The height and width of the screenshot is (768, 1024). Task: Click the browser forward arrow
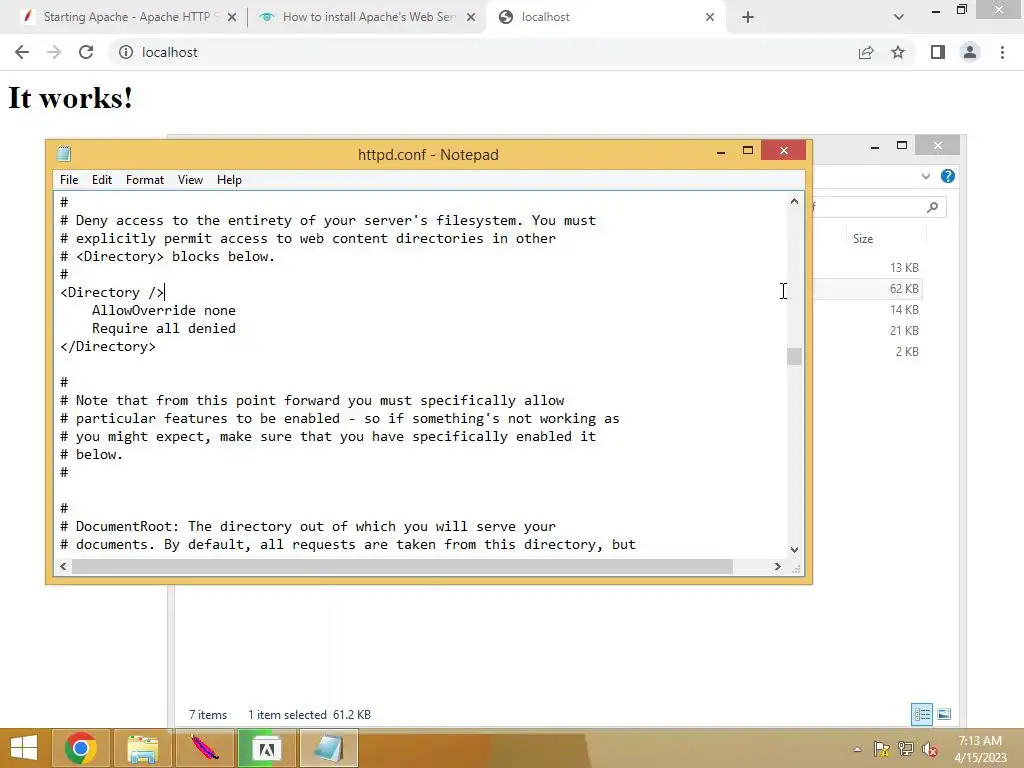click(54, 52)
